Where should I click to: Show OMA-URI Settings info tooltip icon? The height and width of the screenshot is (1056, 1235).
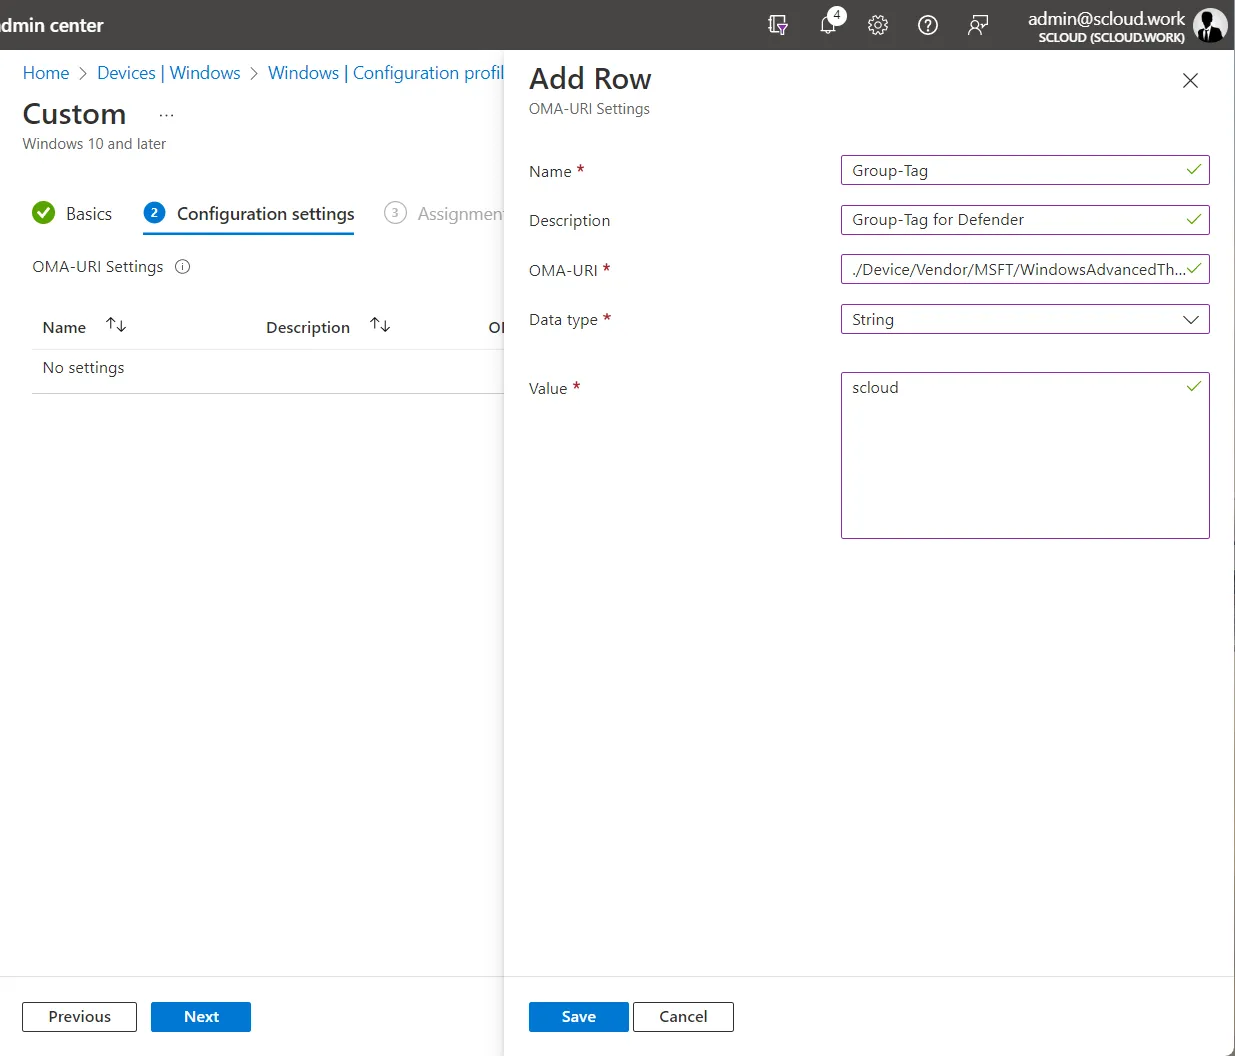[182, 267]
